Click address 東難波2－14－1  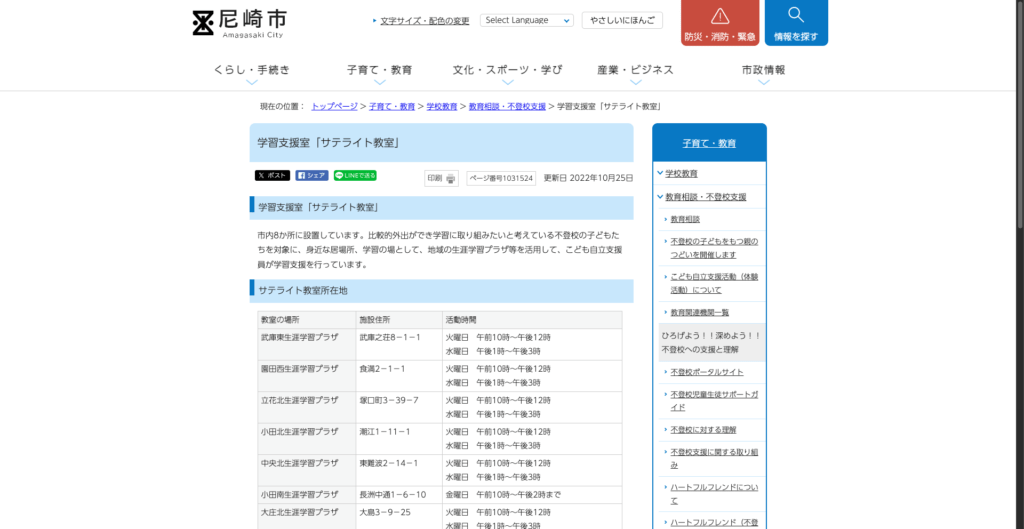(389, 462)
